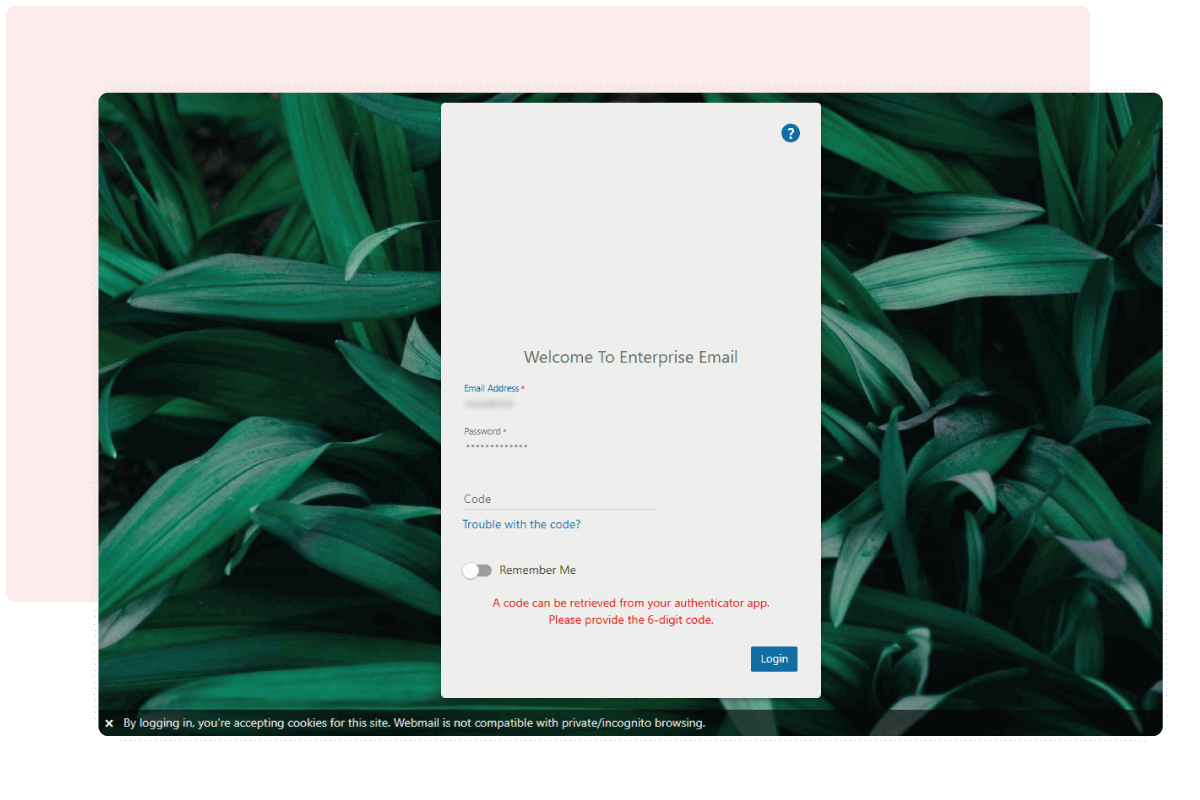The image size is (1200, 800).
Task: Focus the Code input field
Action: [558, 499]
